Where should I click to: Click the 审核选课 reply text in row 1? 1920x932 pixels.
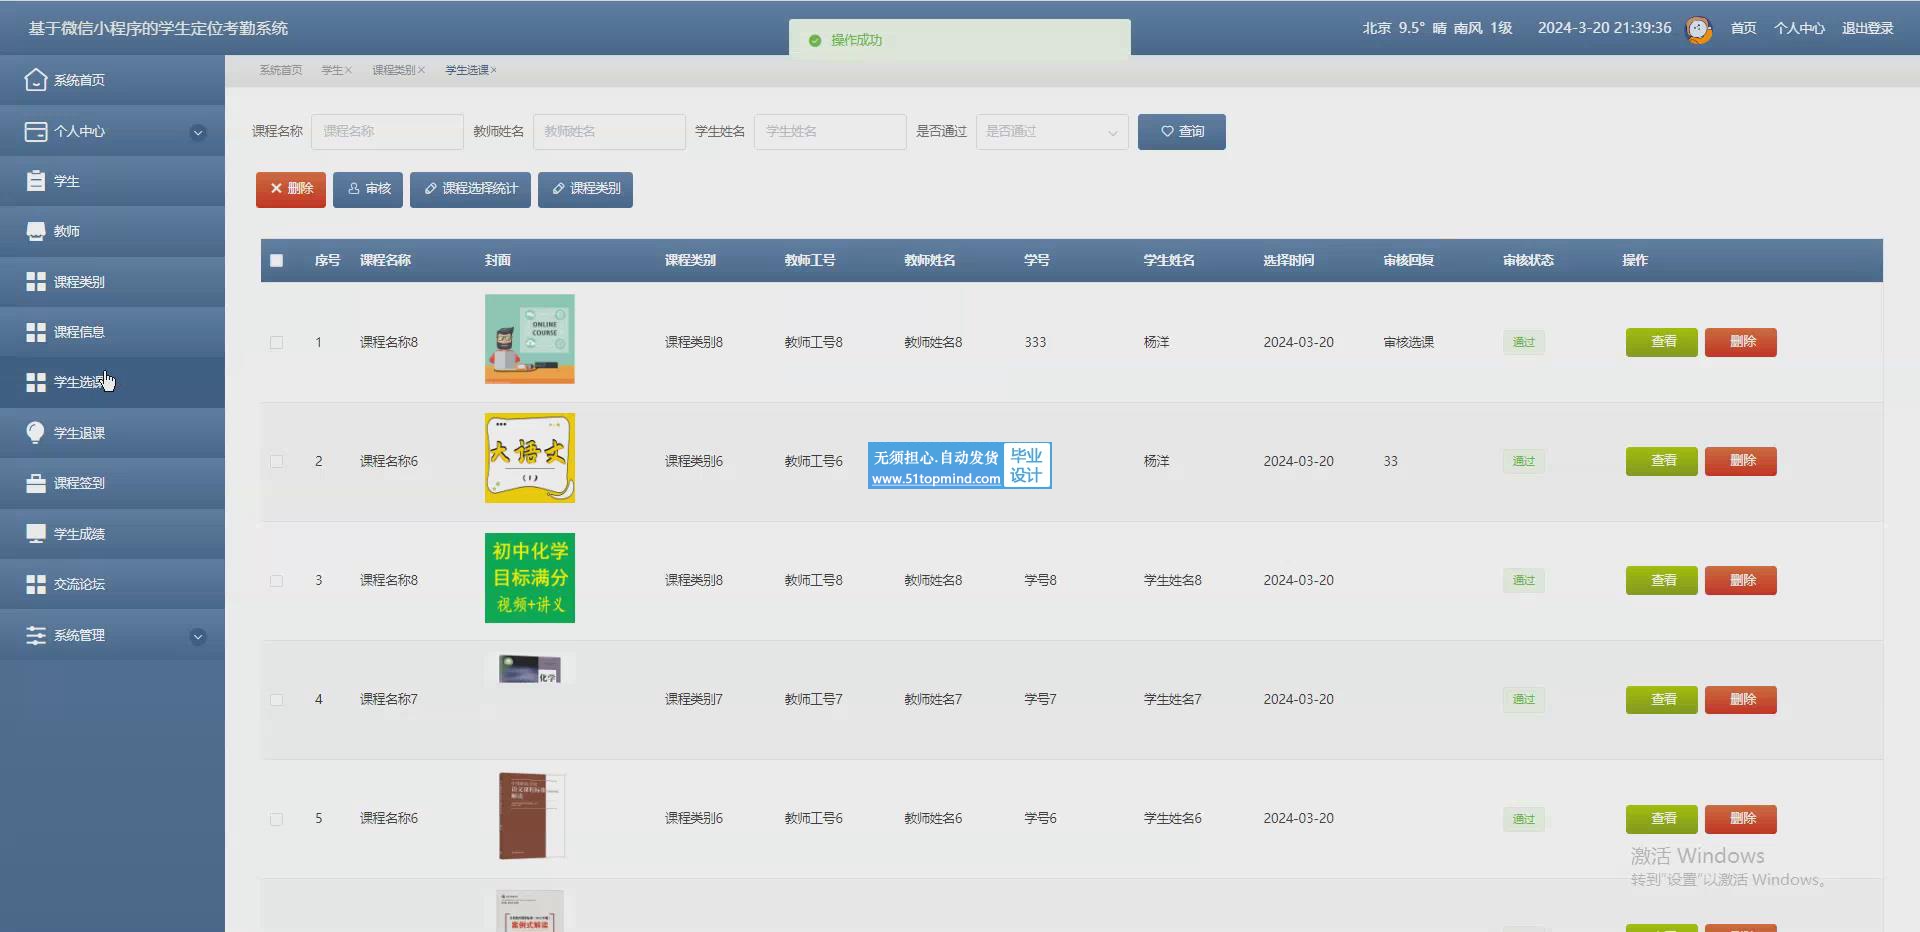tap(1409, 342)
